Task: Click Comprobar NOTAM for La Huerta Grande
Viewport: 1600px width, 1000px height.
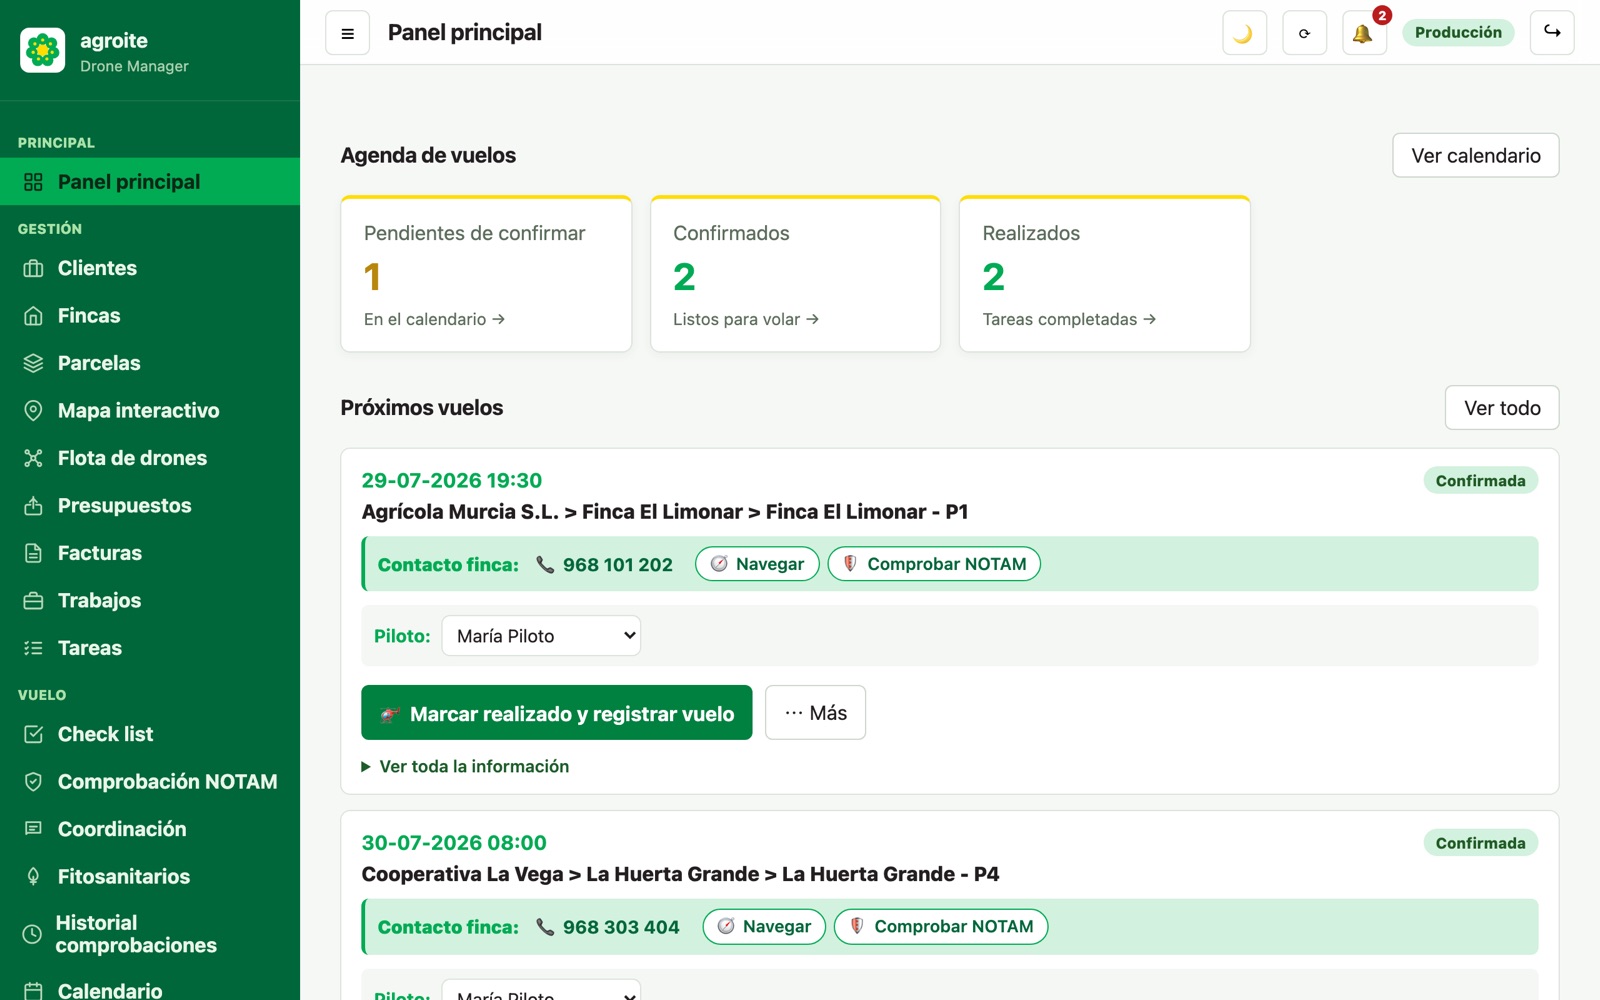Action: pos(941,926)
